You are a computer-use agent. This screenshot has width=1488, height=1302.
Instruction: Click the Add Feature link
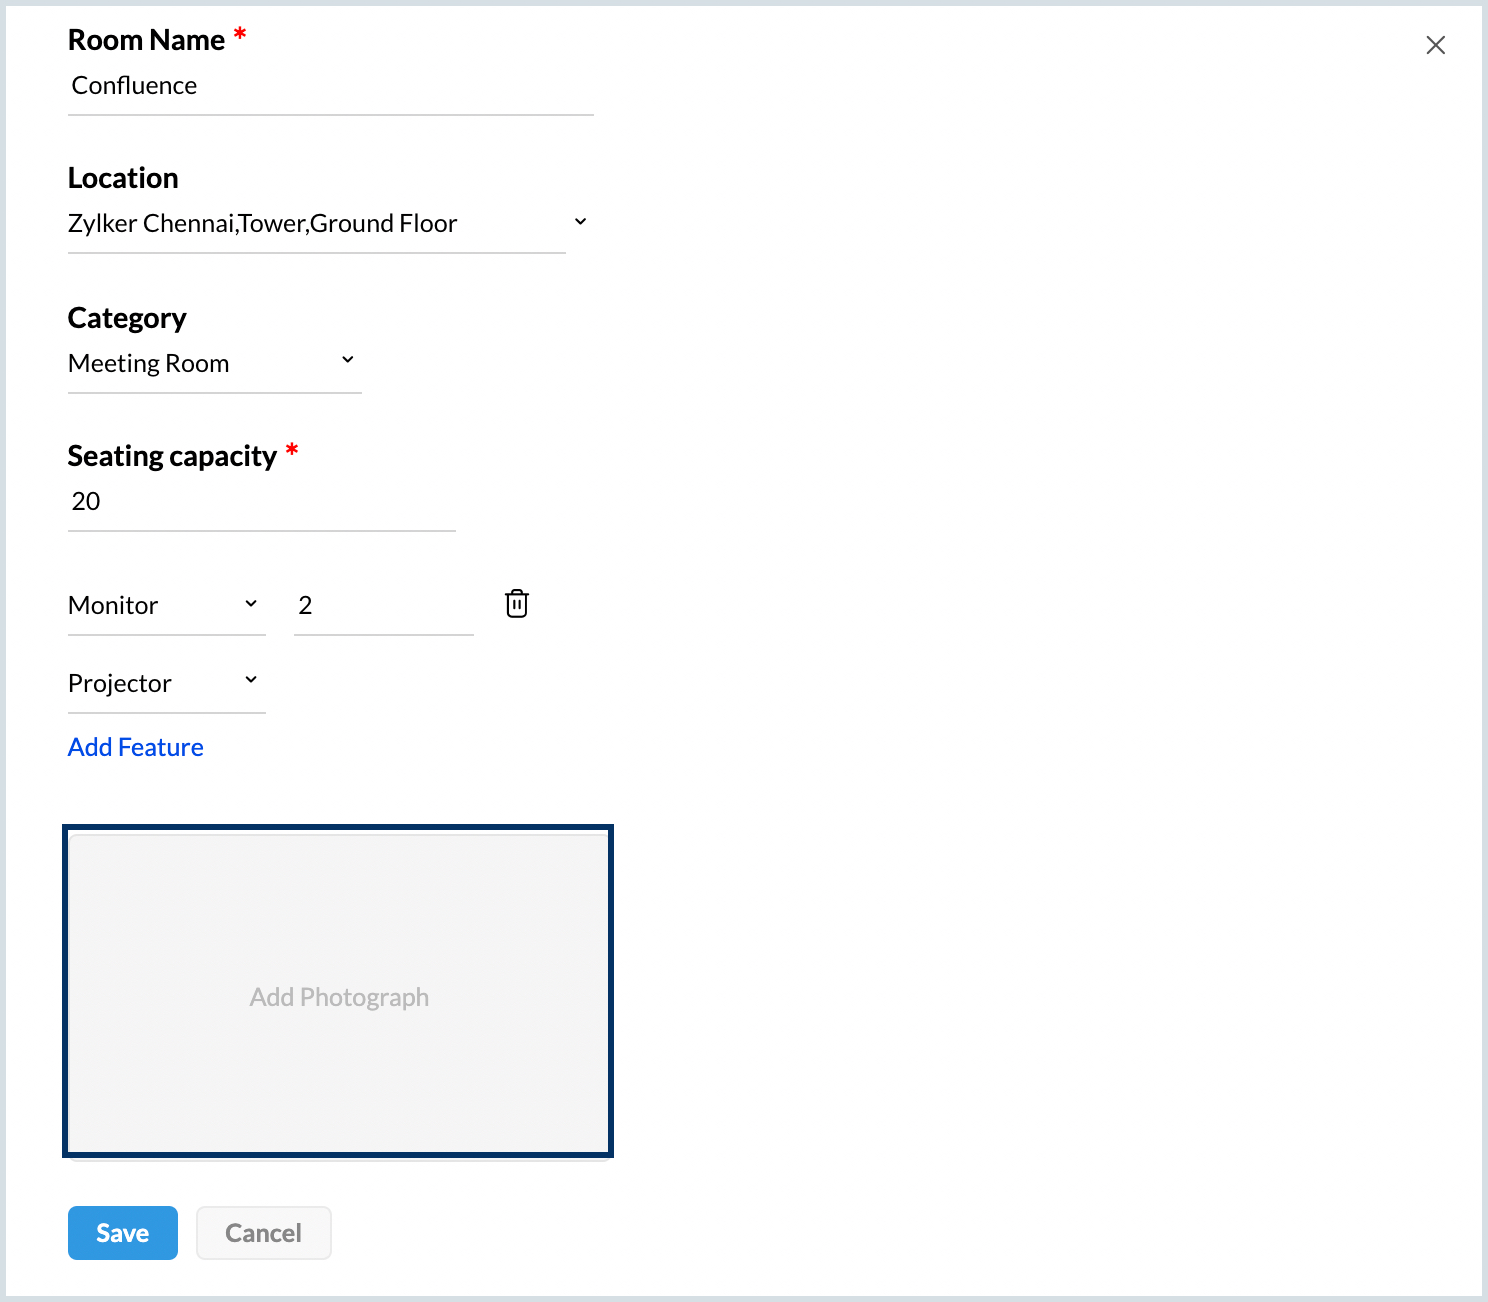pyautogui.click(x=135, y=747)
